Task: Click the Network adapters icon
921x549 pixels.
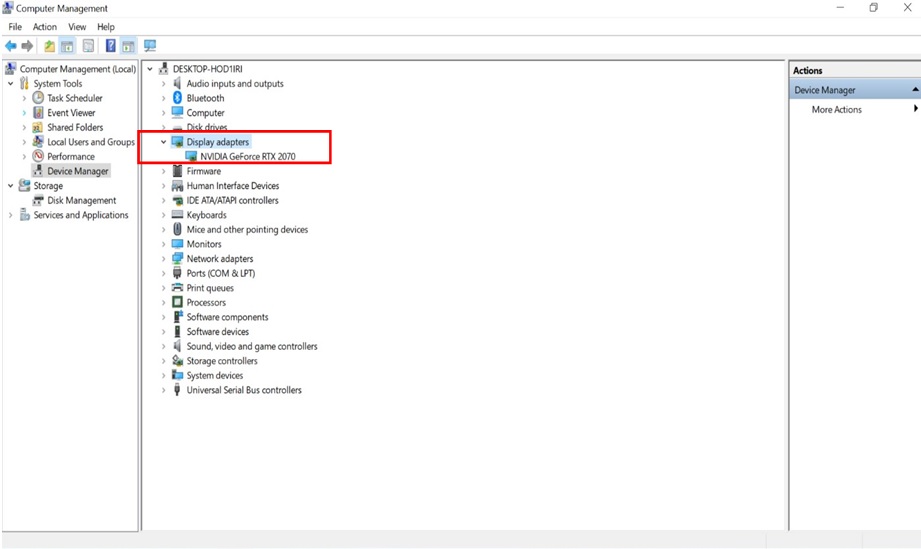Action: tap(177, 258)
